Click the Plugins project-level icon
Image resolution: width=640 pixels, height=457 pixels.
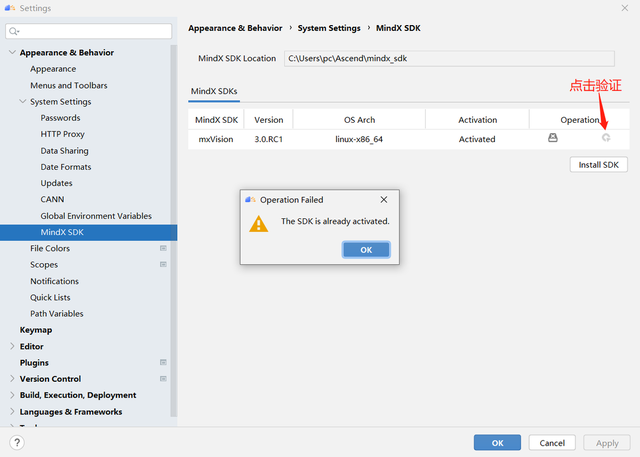tap(163, 362)
